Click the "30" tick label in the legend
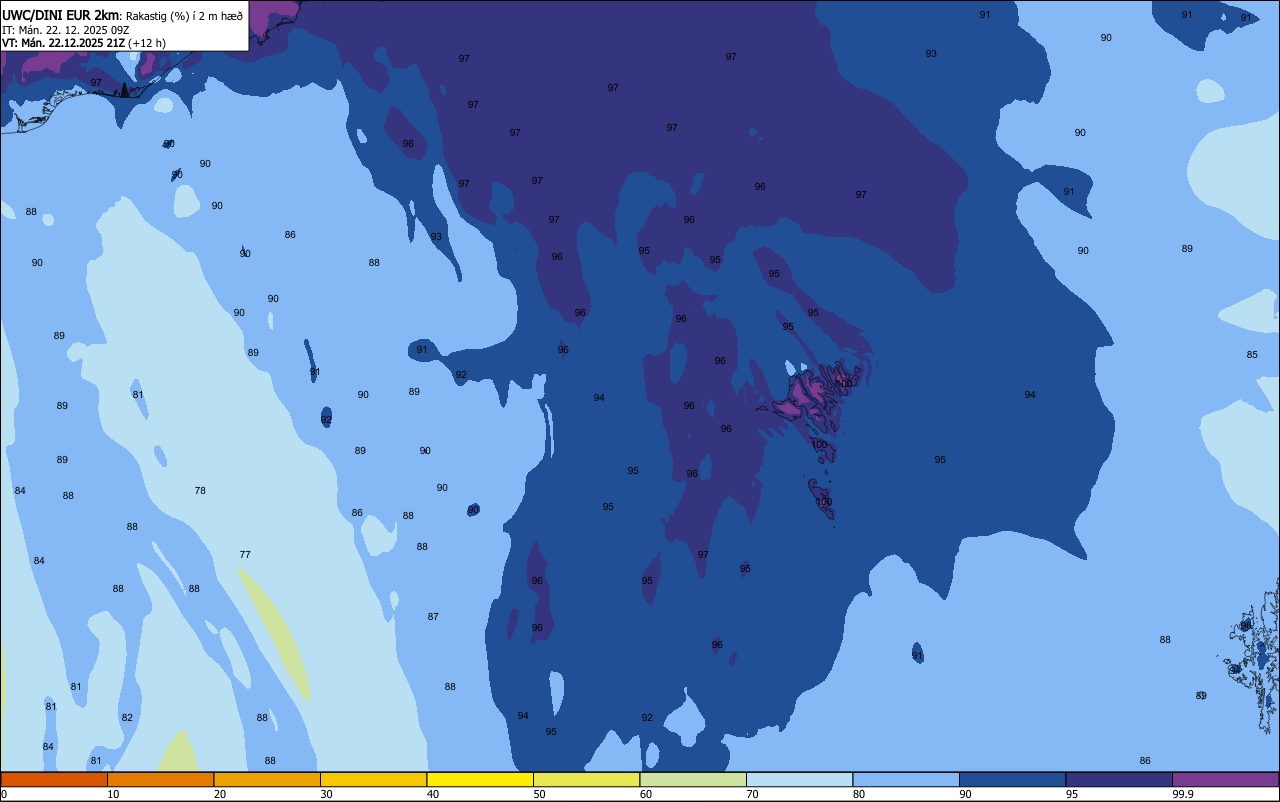Viewport: 1280px width, 802px height. coord(326,794)
